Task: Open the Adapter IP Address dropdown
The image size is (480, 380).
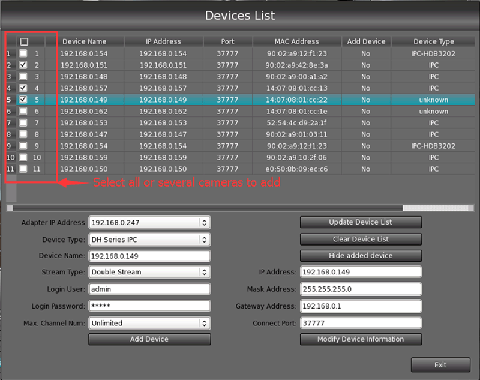Action: (x=149, y=222)
